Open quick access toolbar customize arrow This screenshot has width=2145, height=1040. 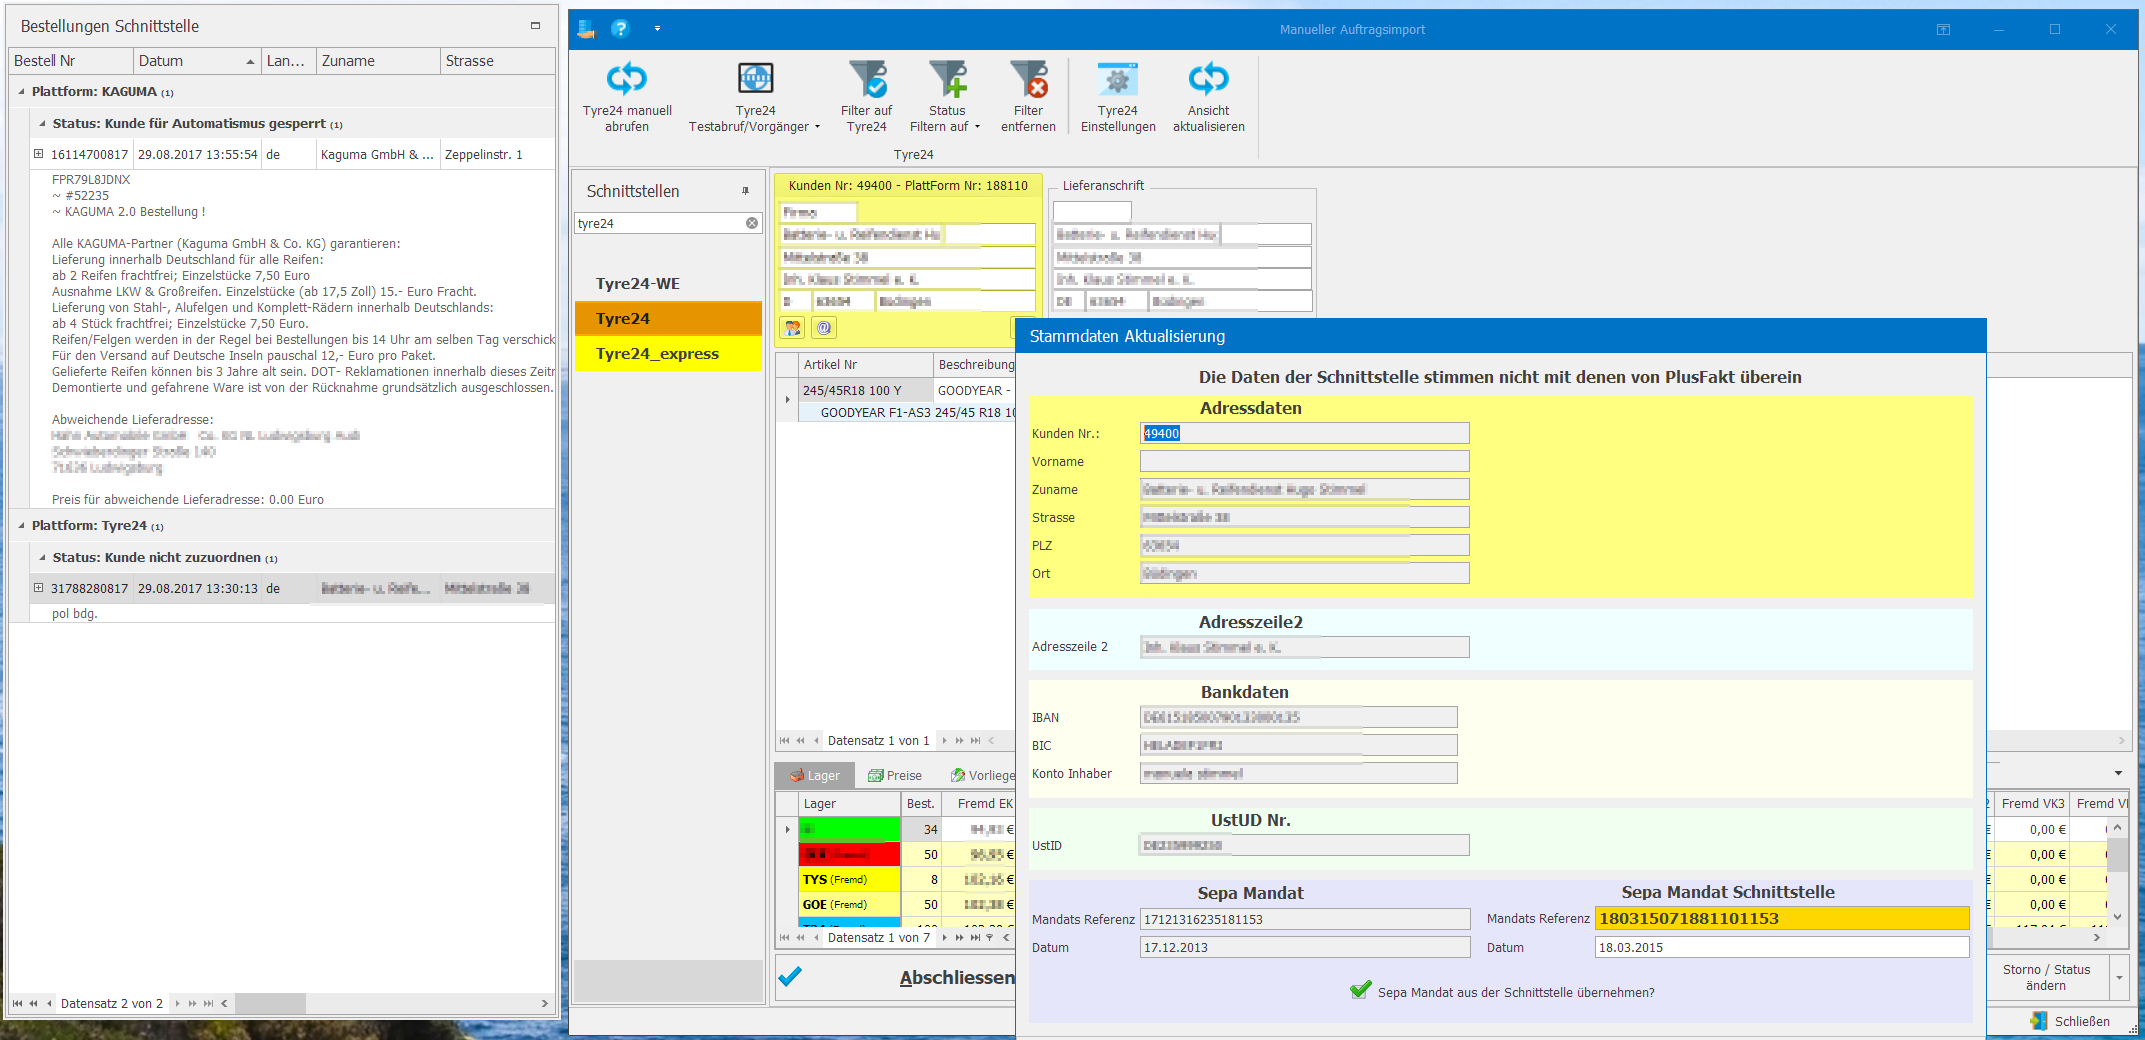pyautogui.click(x=657, y=28)
